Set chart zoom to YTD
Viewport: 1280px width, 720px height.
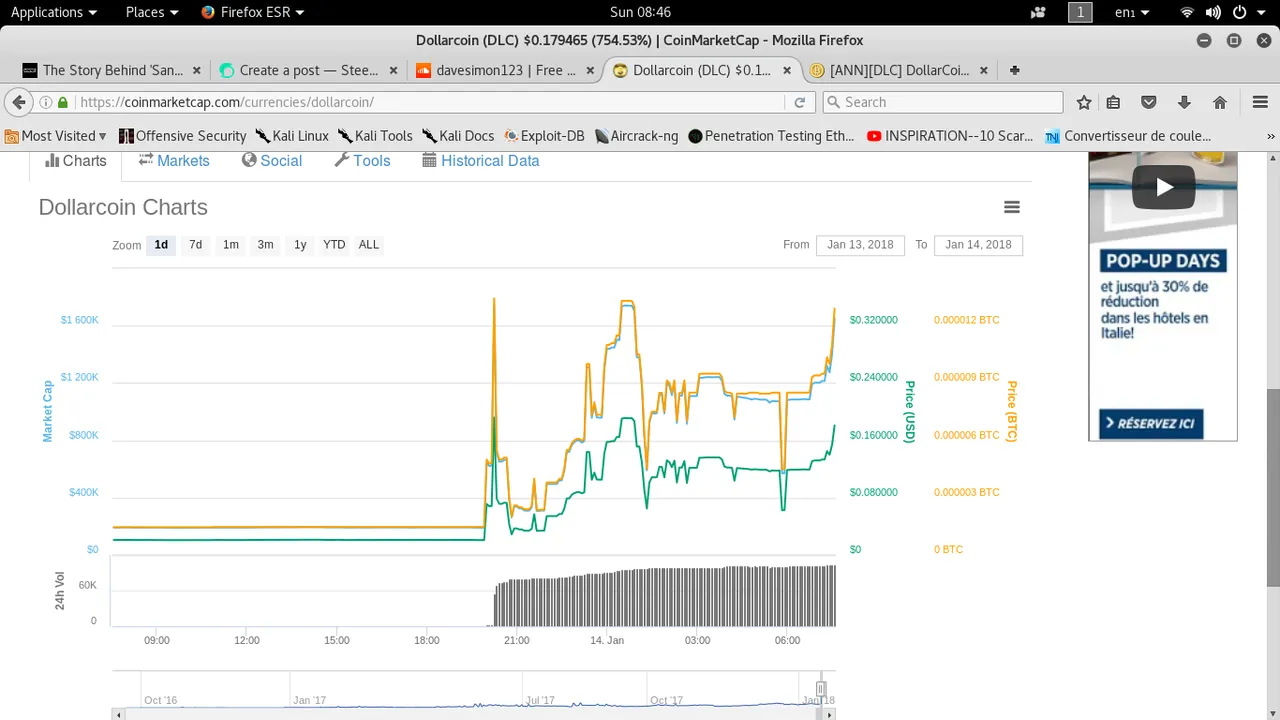point(334,245)
